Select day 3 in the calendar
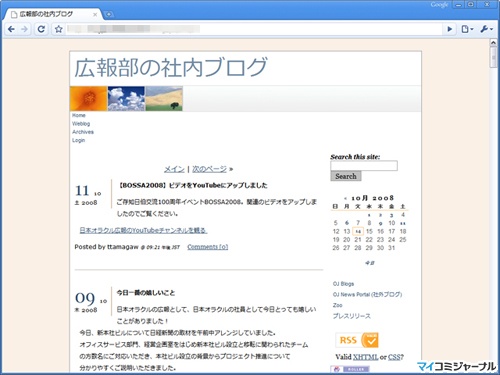500x375 pixels. click(x=392, y=215)
